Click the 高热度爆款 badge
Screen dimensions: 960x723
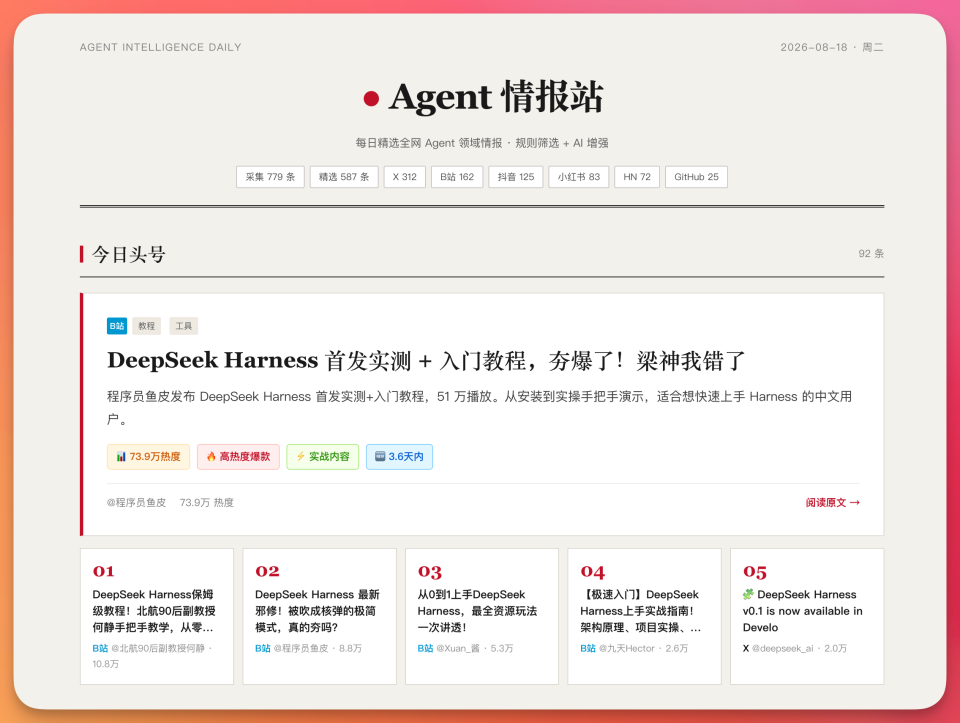tap(238, 457)
